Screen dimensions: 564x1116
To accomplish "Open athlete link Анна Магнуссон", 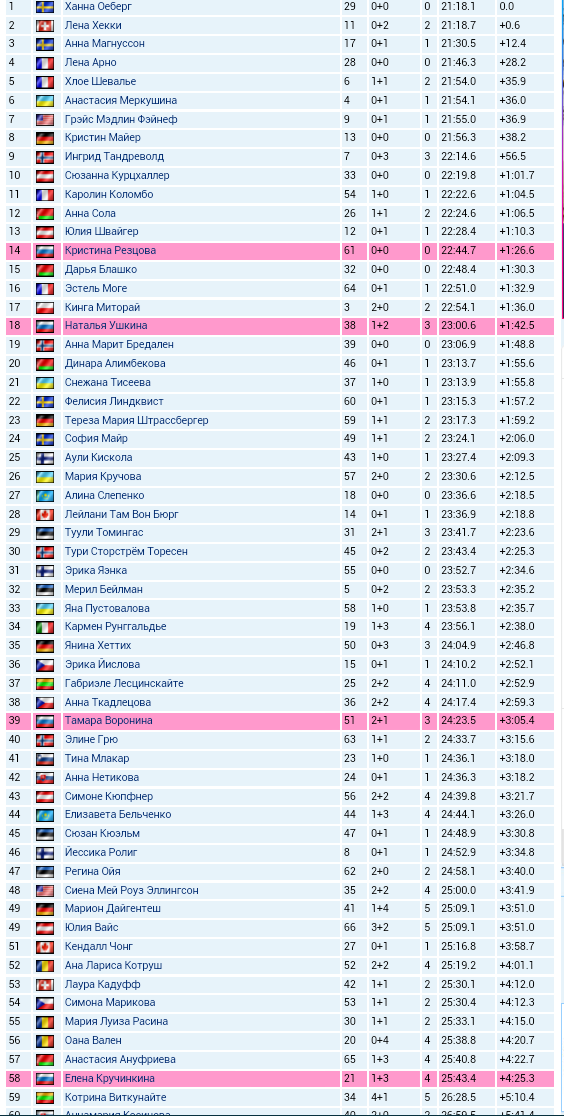I will [105, 43].
